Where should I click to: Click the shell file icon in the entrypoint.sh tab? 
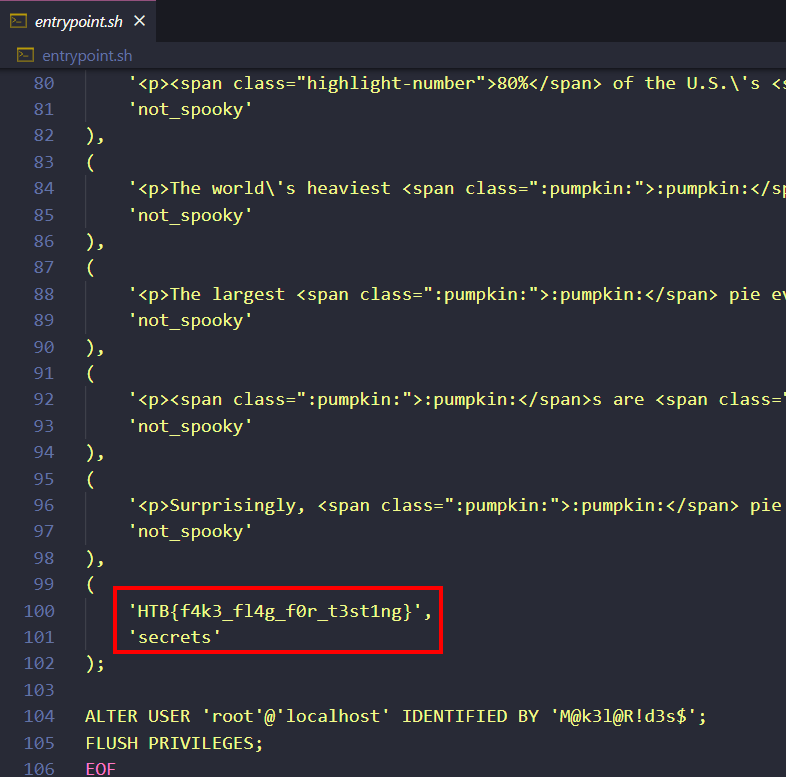coord(18,21)
